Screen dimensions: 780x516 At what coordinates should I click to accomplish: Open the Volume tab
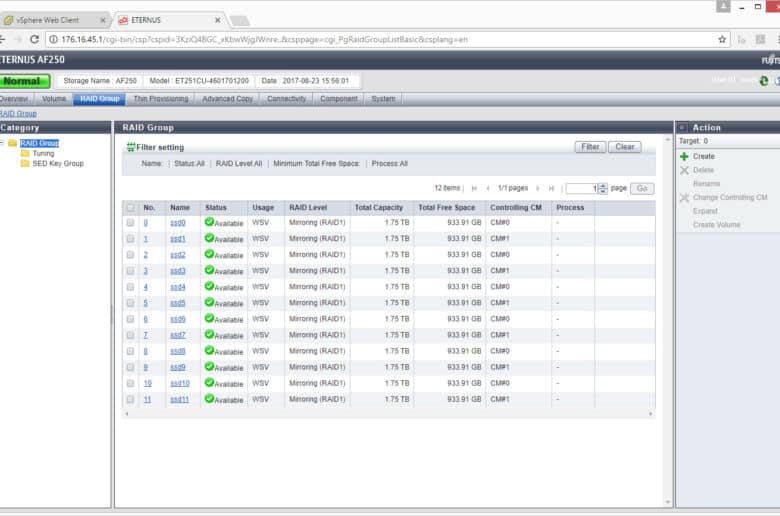point(54,99)
